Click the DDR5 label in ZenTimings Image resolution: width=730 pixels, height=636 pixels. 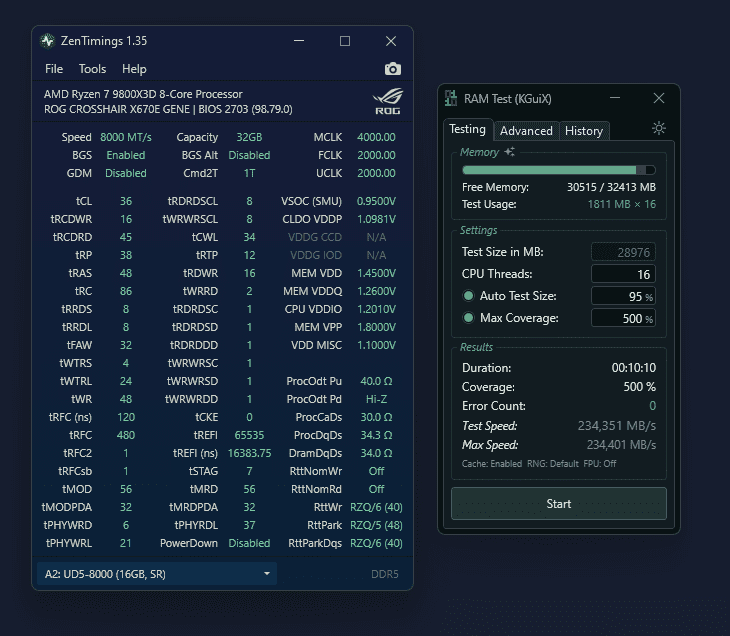pos(385,574)
